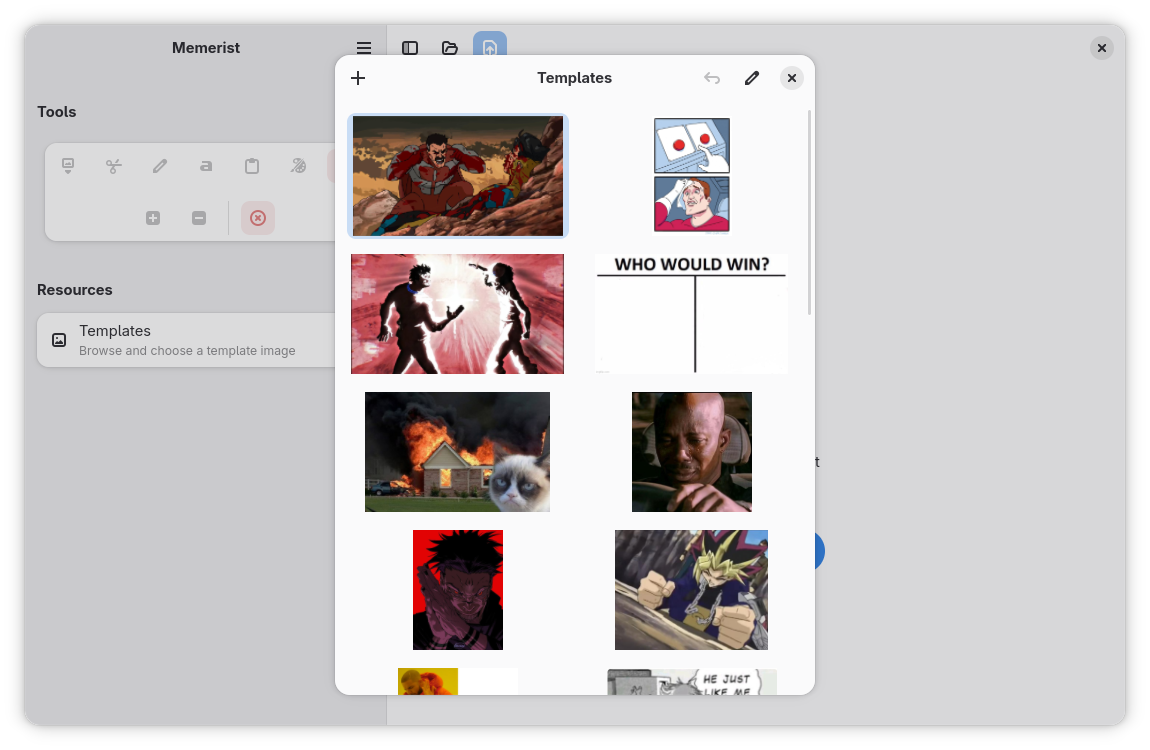Open the Templates row under Resources
The width and height of the screenshot is (1150, 750).
click(186, 340)
